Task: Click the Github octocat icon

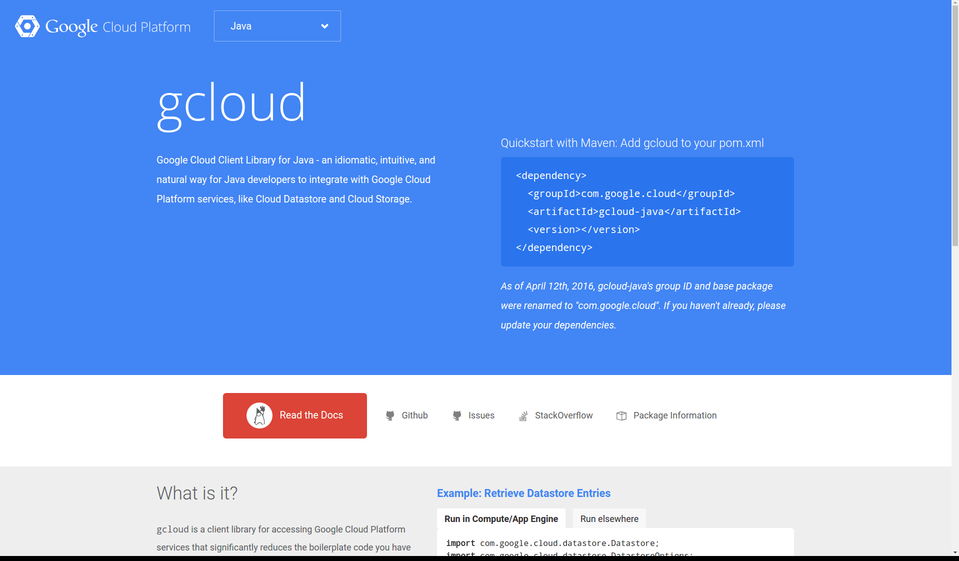Action: pos(390,416)
